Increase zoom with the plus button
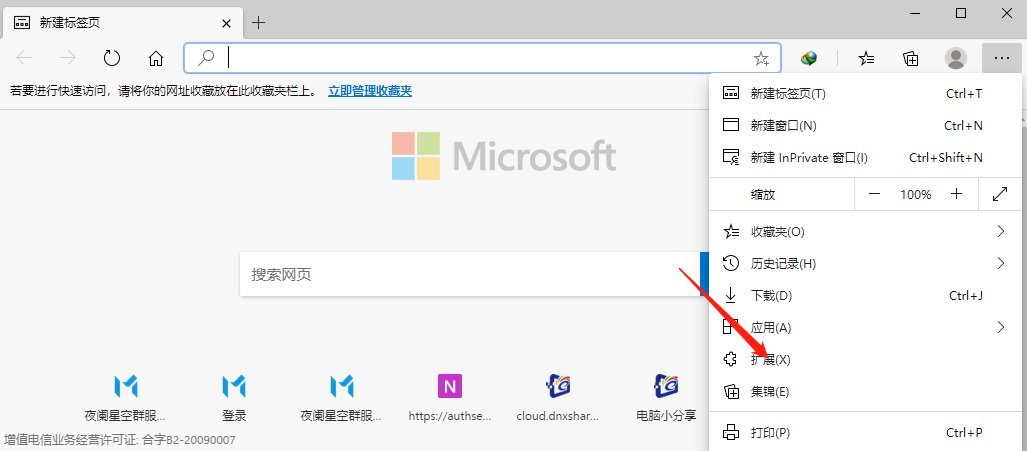This screenshot has width=1027, height=451. tap(956, 194)
